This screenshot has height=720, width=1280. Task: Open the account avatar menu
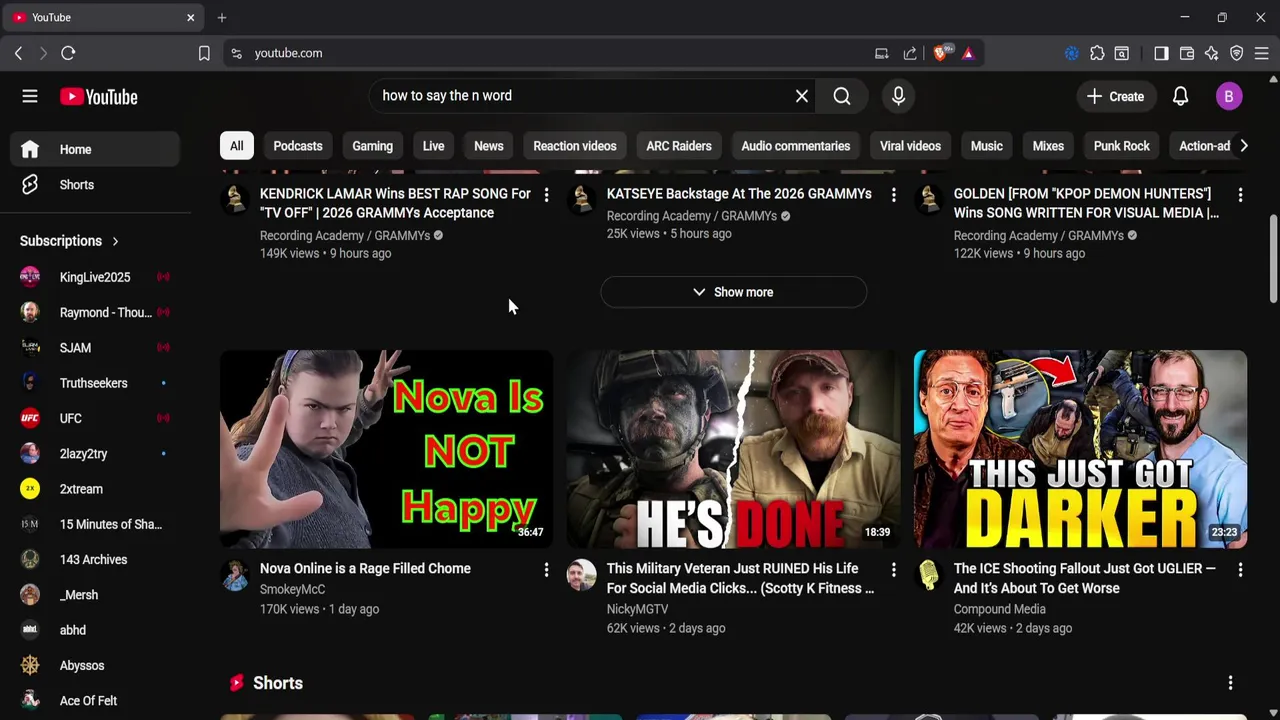[1229, 96]
